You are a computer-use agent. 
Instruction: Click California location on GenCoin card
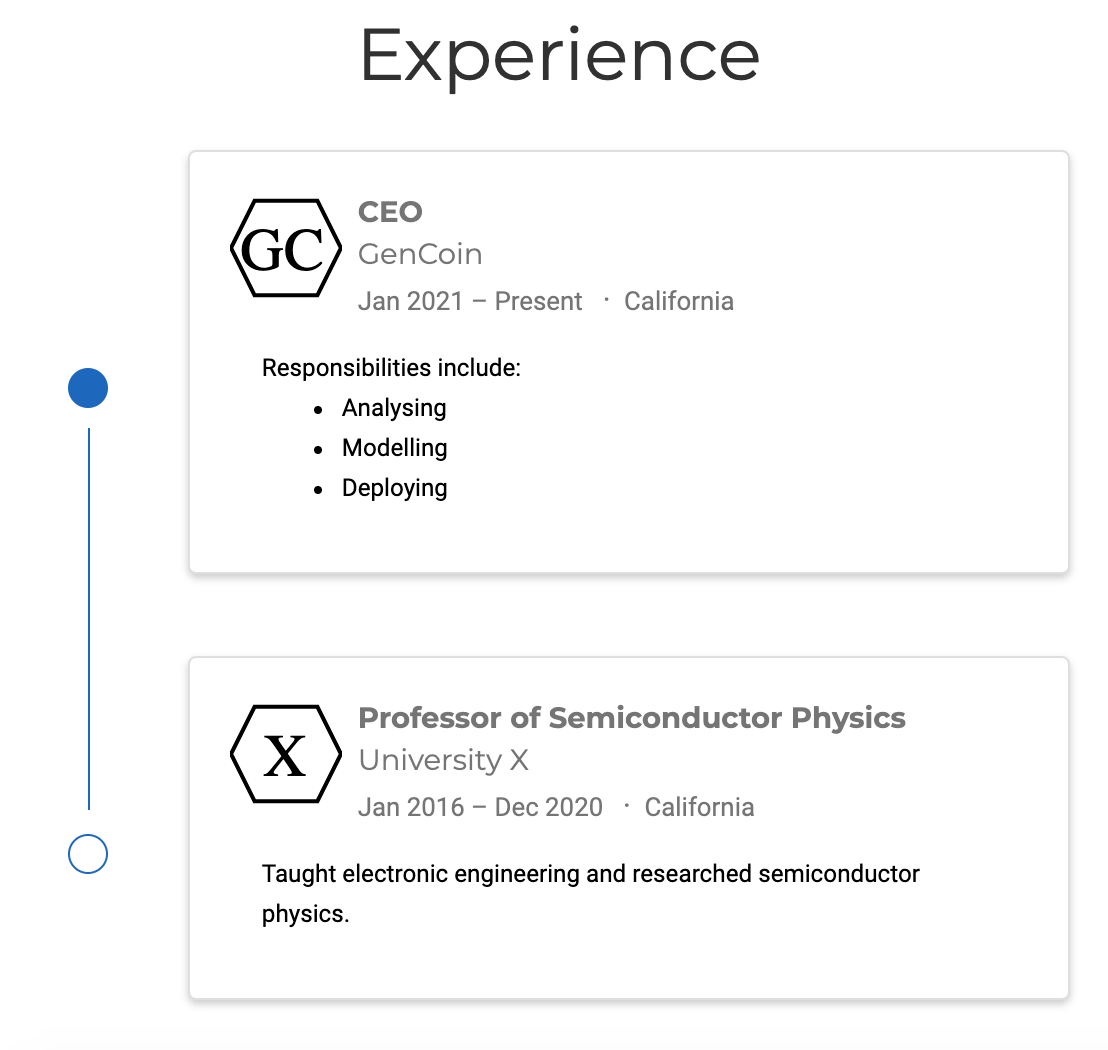[x=678, y=301]
